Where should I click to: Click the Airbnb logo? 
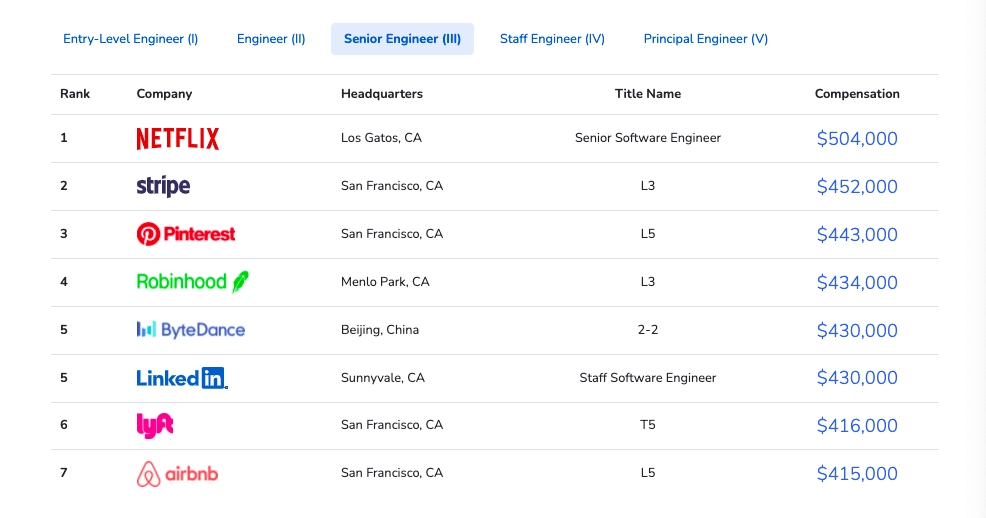[x=177, y=473]
